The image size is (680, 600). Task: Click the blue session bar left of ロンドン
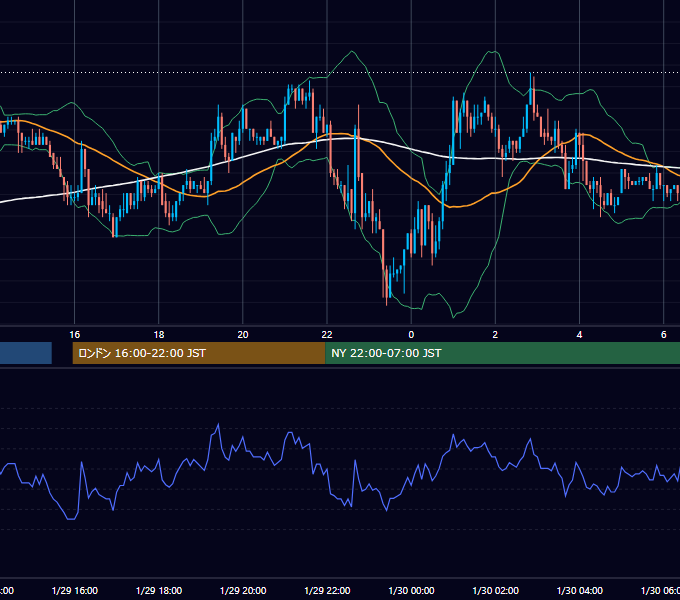click(x=26, y=353)
